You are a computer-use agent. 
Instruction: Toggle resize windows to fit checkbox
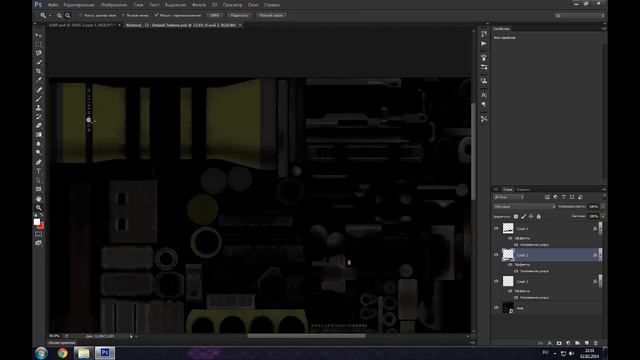80,16
